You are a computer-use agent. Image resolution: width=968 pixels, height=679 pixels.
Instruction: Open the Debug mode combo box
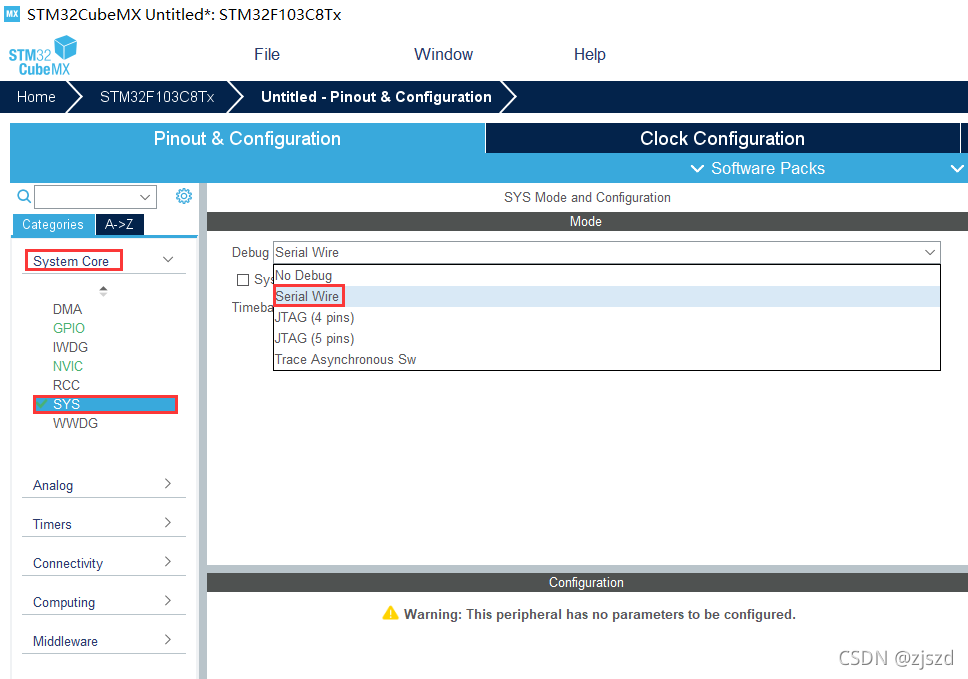coord(606,252)
